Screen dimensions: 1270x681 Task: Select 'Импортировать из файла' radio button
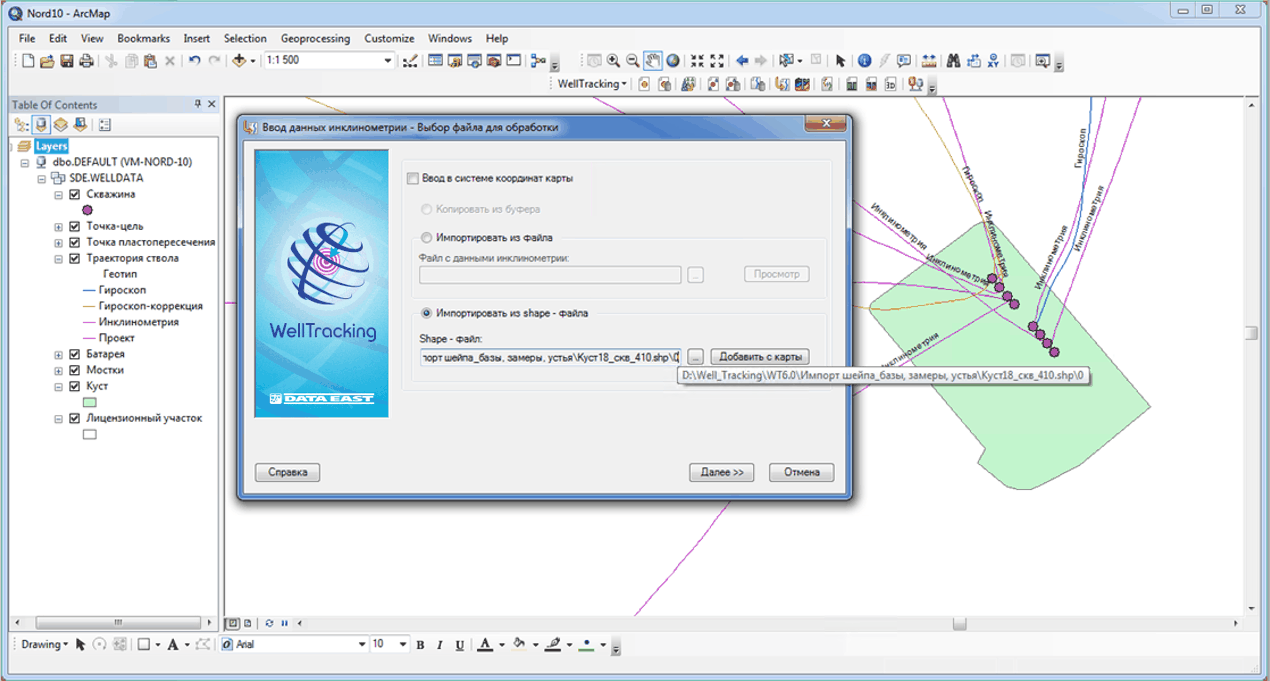(x=427, y=238)
